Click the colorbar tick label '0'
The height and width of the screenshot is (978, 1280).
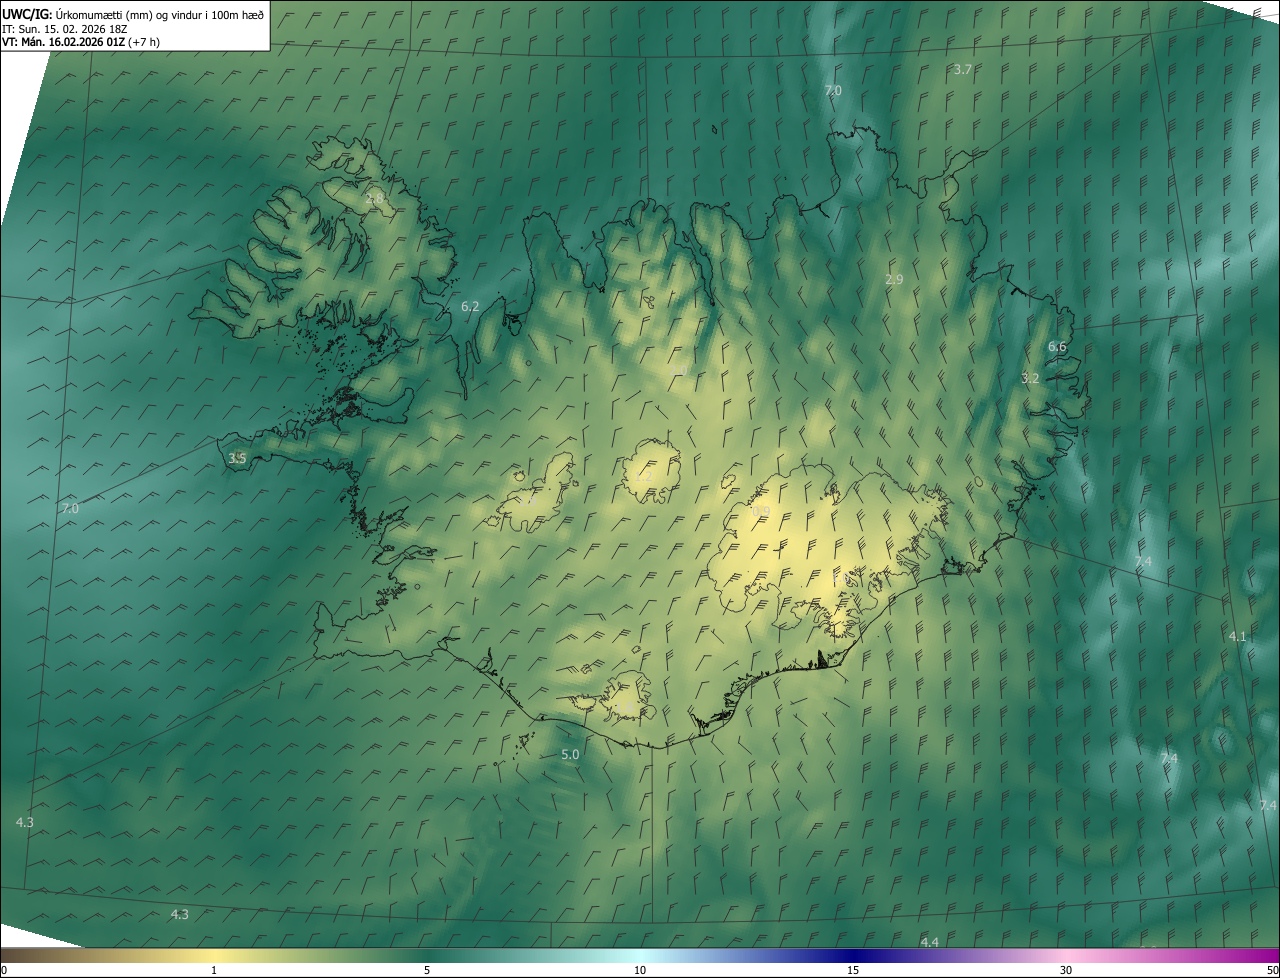pos(3,971)
